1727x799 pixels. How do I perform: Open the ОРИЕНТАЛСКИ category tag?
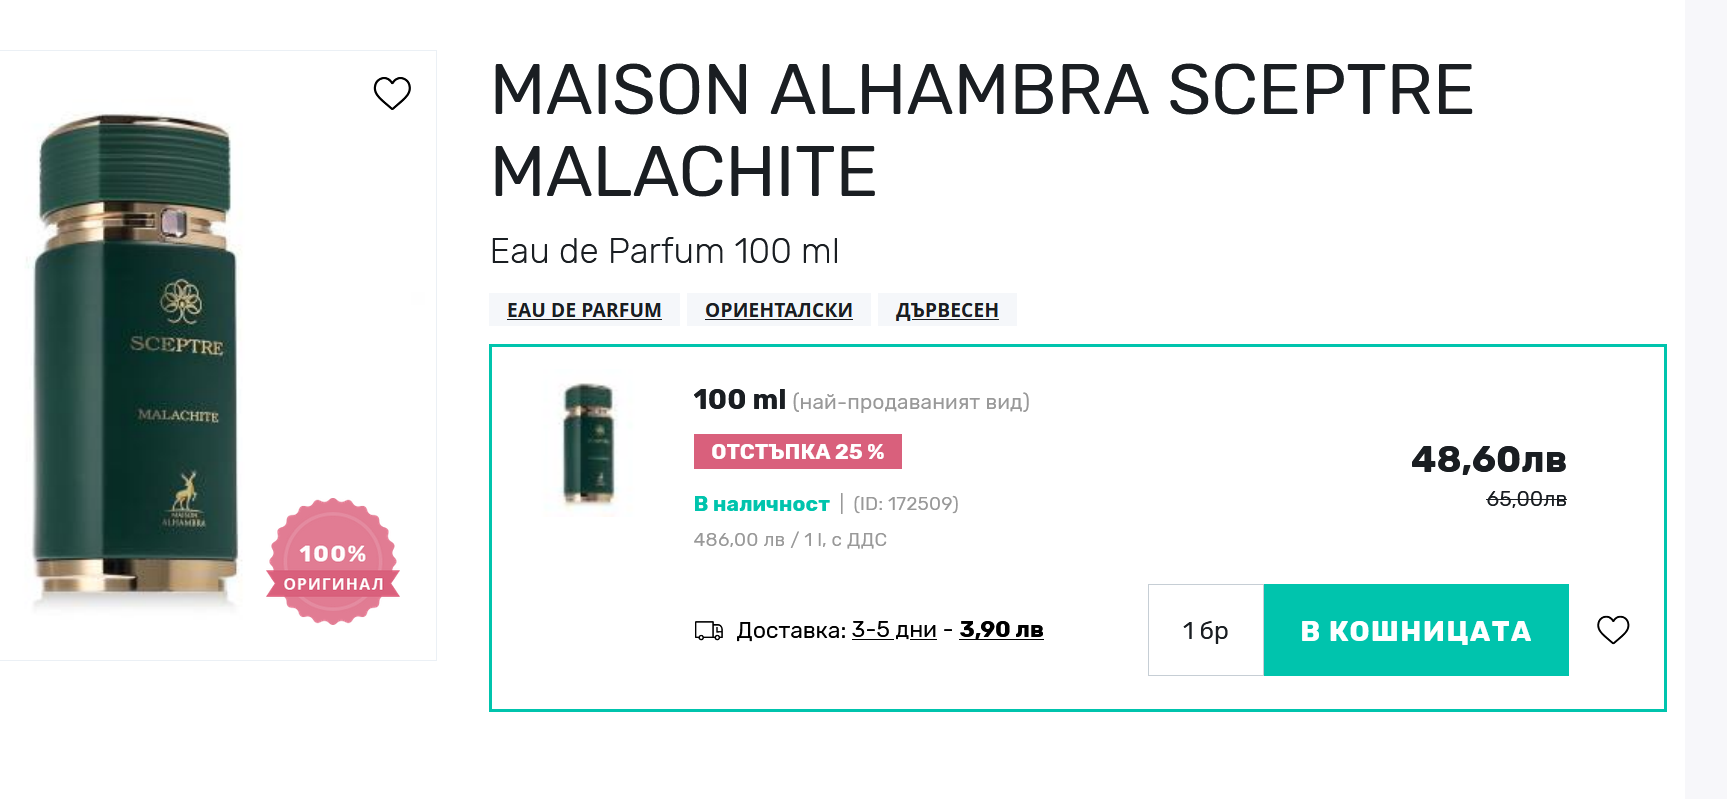tap(778, 310)
